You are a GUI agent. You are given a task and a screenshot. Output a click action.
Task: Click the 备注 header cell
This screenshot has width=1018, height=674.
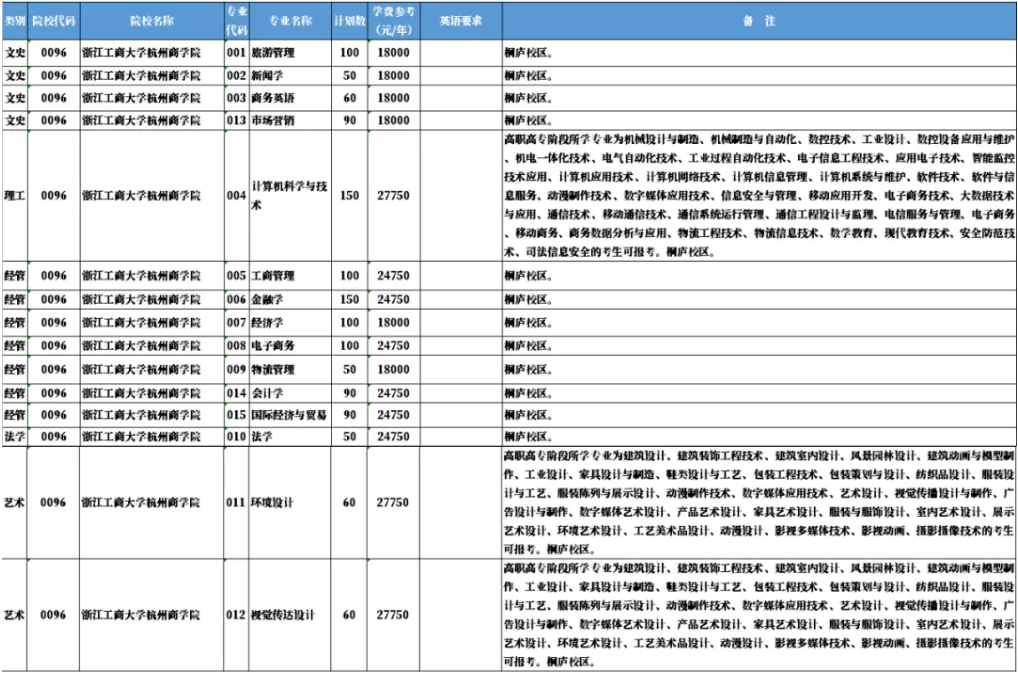pos(759,21)
